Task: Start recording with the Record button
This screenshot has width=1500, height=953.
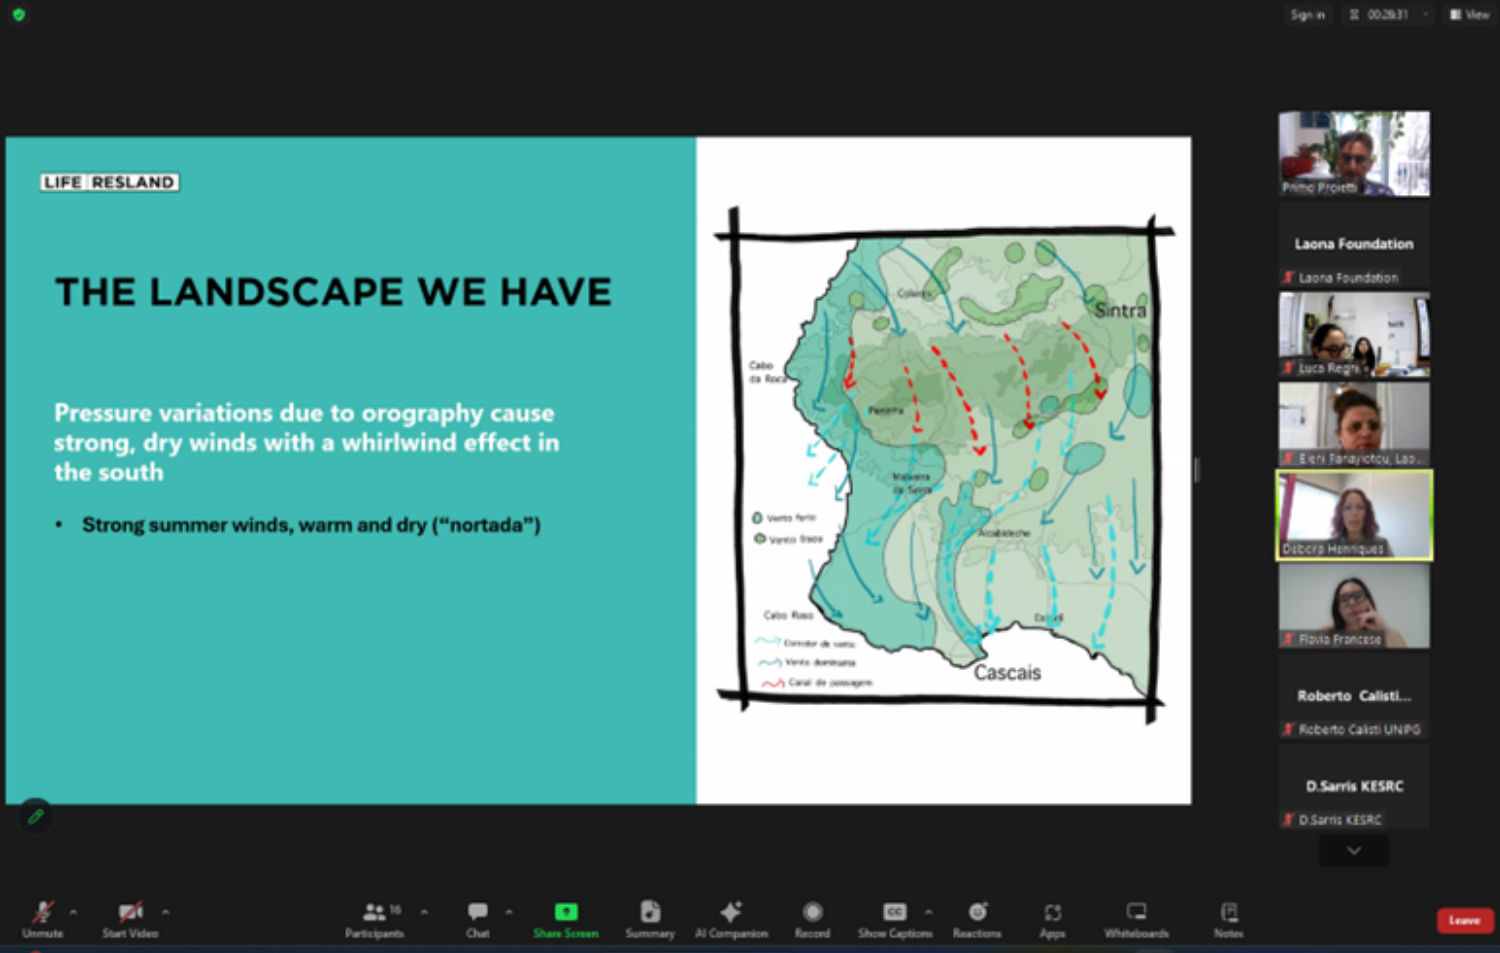Action: click(812, 918)
